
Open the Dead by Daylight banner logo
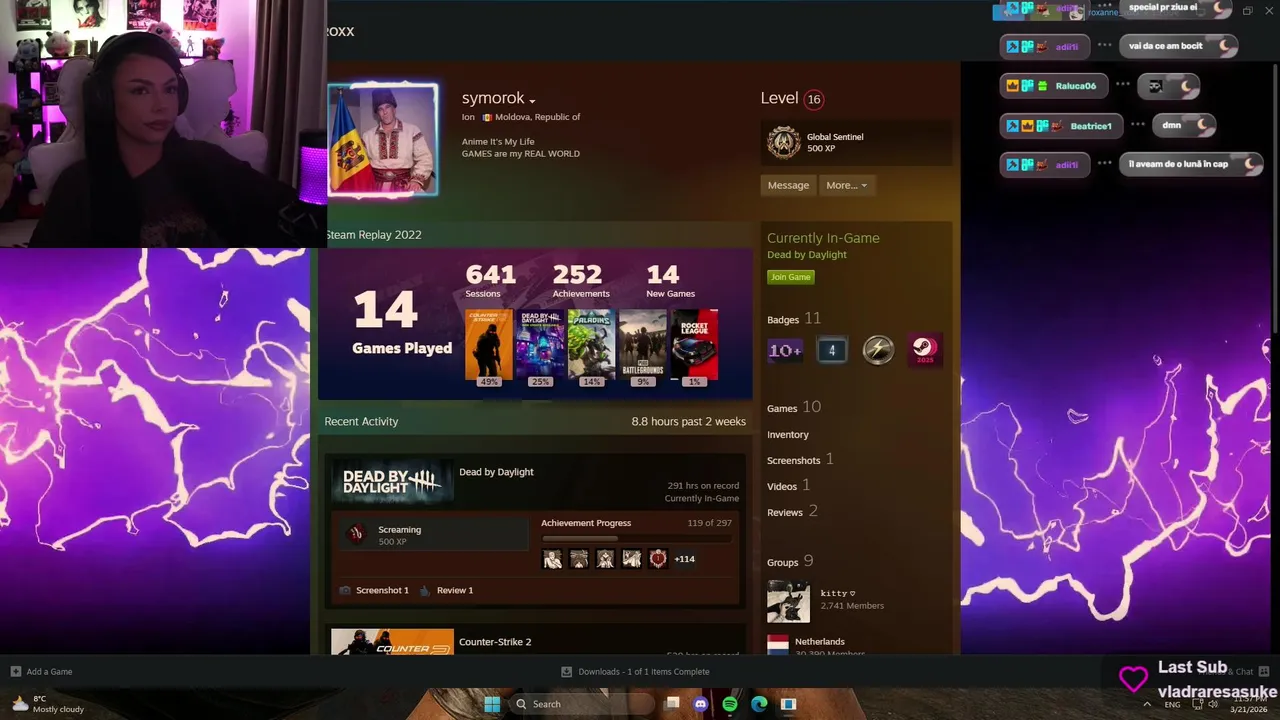391,482
